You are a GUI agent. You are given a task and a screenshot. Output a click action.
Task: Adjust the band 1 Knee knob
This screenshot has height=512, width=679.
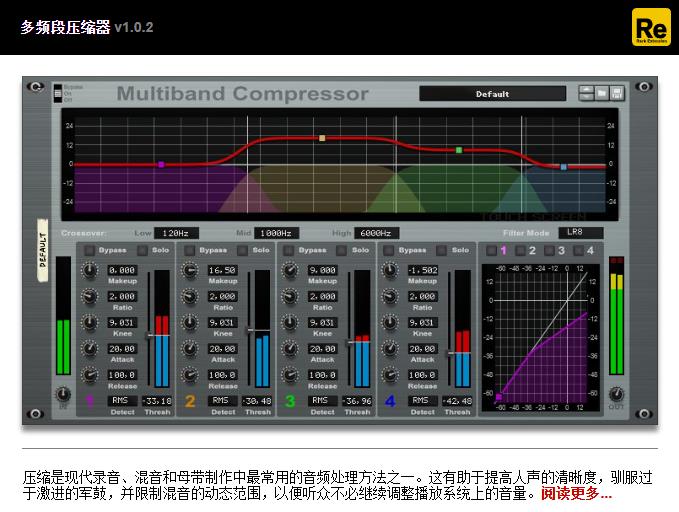(90, 323)
